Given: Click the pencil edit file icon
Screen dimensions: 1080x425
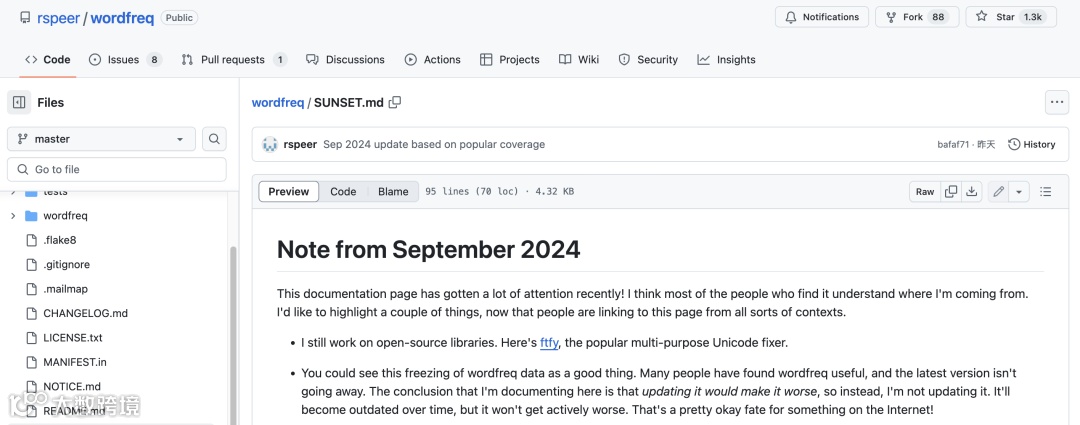Looking at the screenshot, I should (998, 192).
